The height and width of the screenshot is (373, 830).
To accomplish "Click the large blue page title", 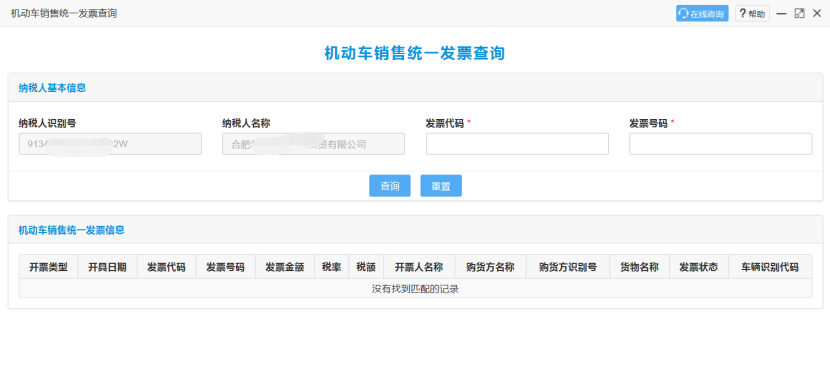I will pyautogui.click(x=414, y=53).
